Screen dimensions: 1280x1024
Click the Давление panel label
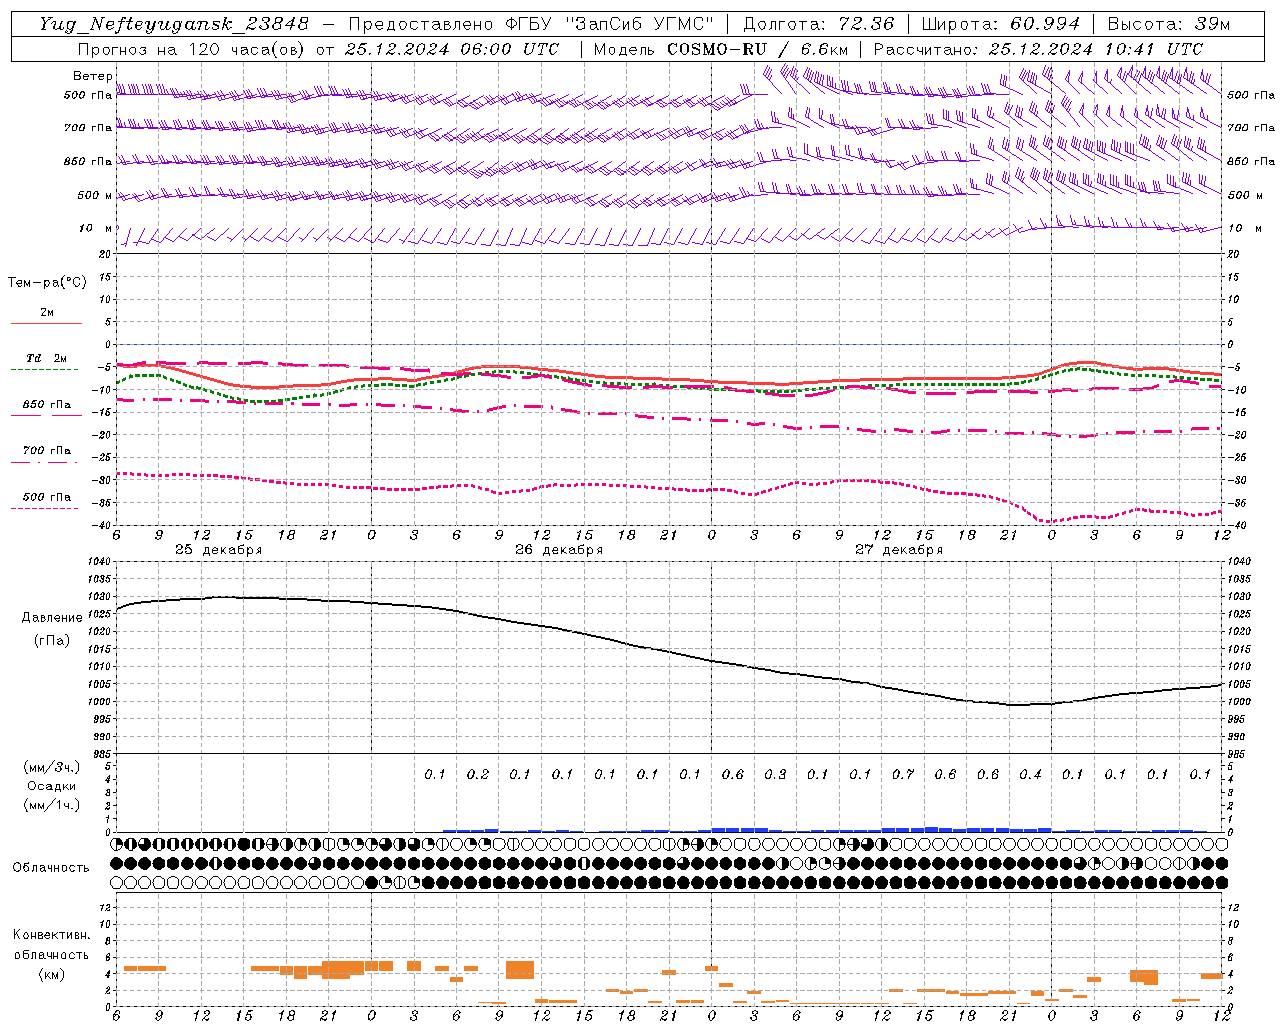(52, 618)
